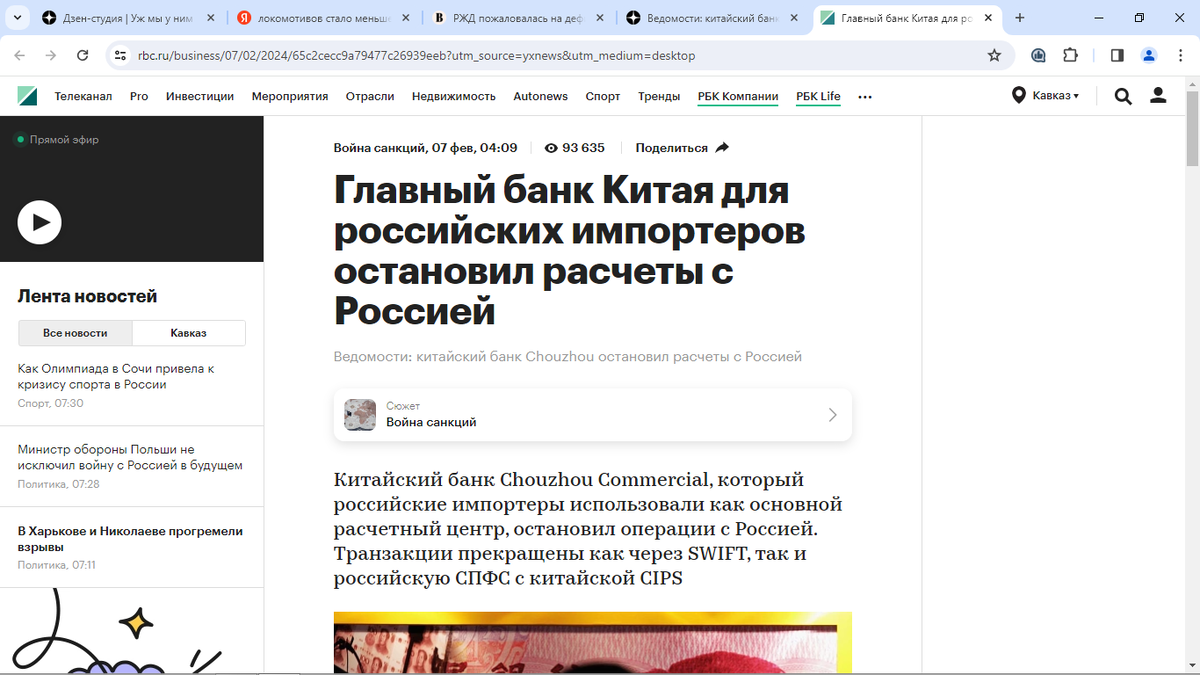Click the browser forward arrow

click(x=52, y=55)
